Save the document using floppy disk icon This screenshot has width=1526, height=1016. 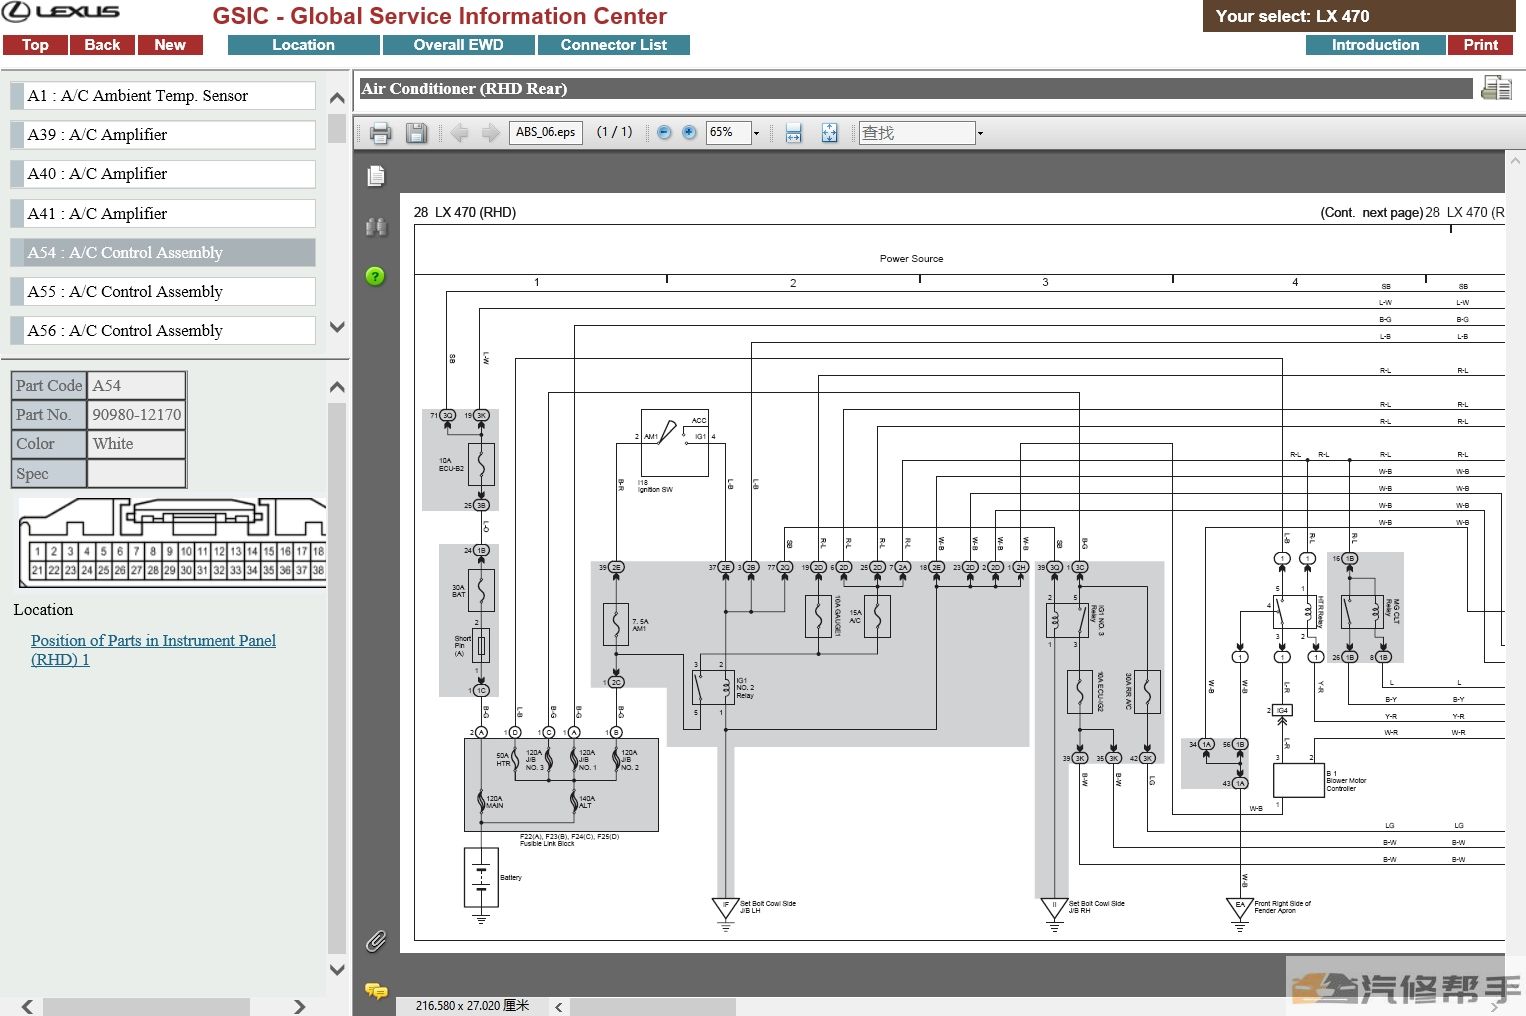tap(417, 133)
